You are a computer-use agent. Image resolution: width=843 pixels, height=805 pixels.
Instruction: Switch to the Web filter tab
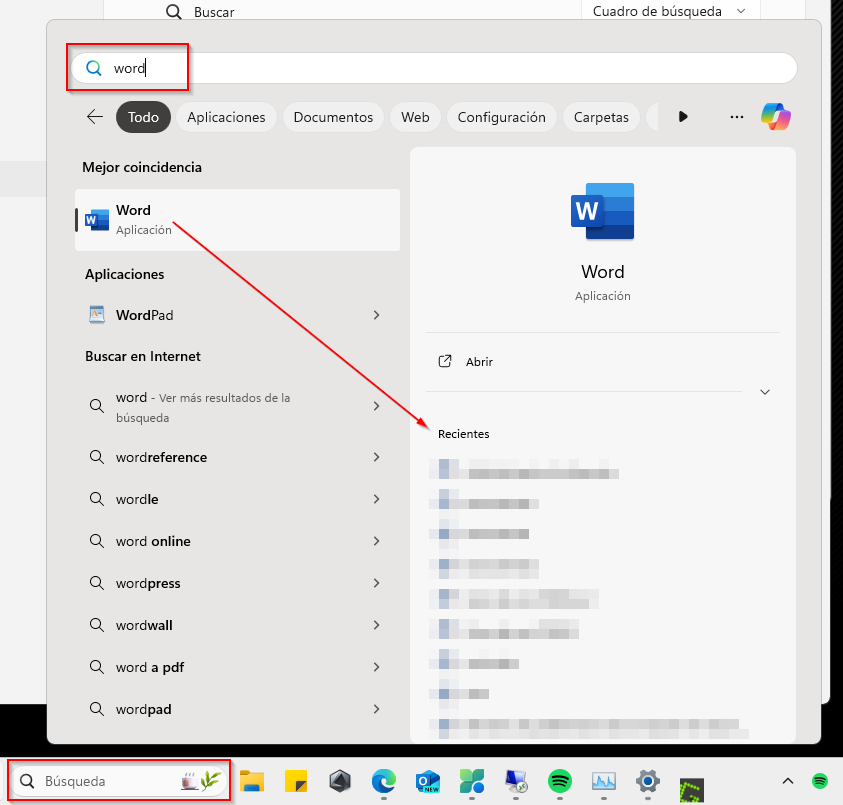tap(415, 117)
